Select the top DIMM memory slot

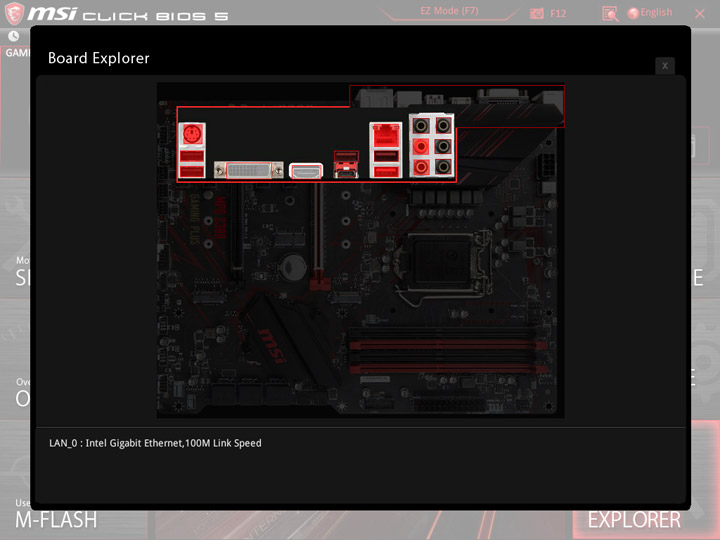click(x=442, y=331)
